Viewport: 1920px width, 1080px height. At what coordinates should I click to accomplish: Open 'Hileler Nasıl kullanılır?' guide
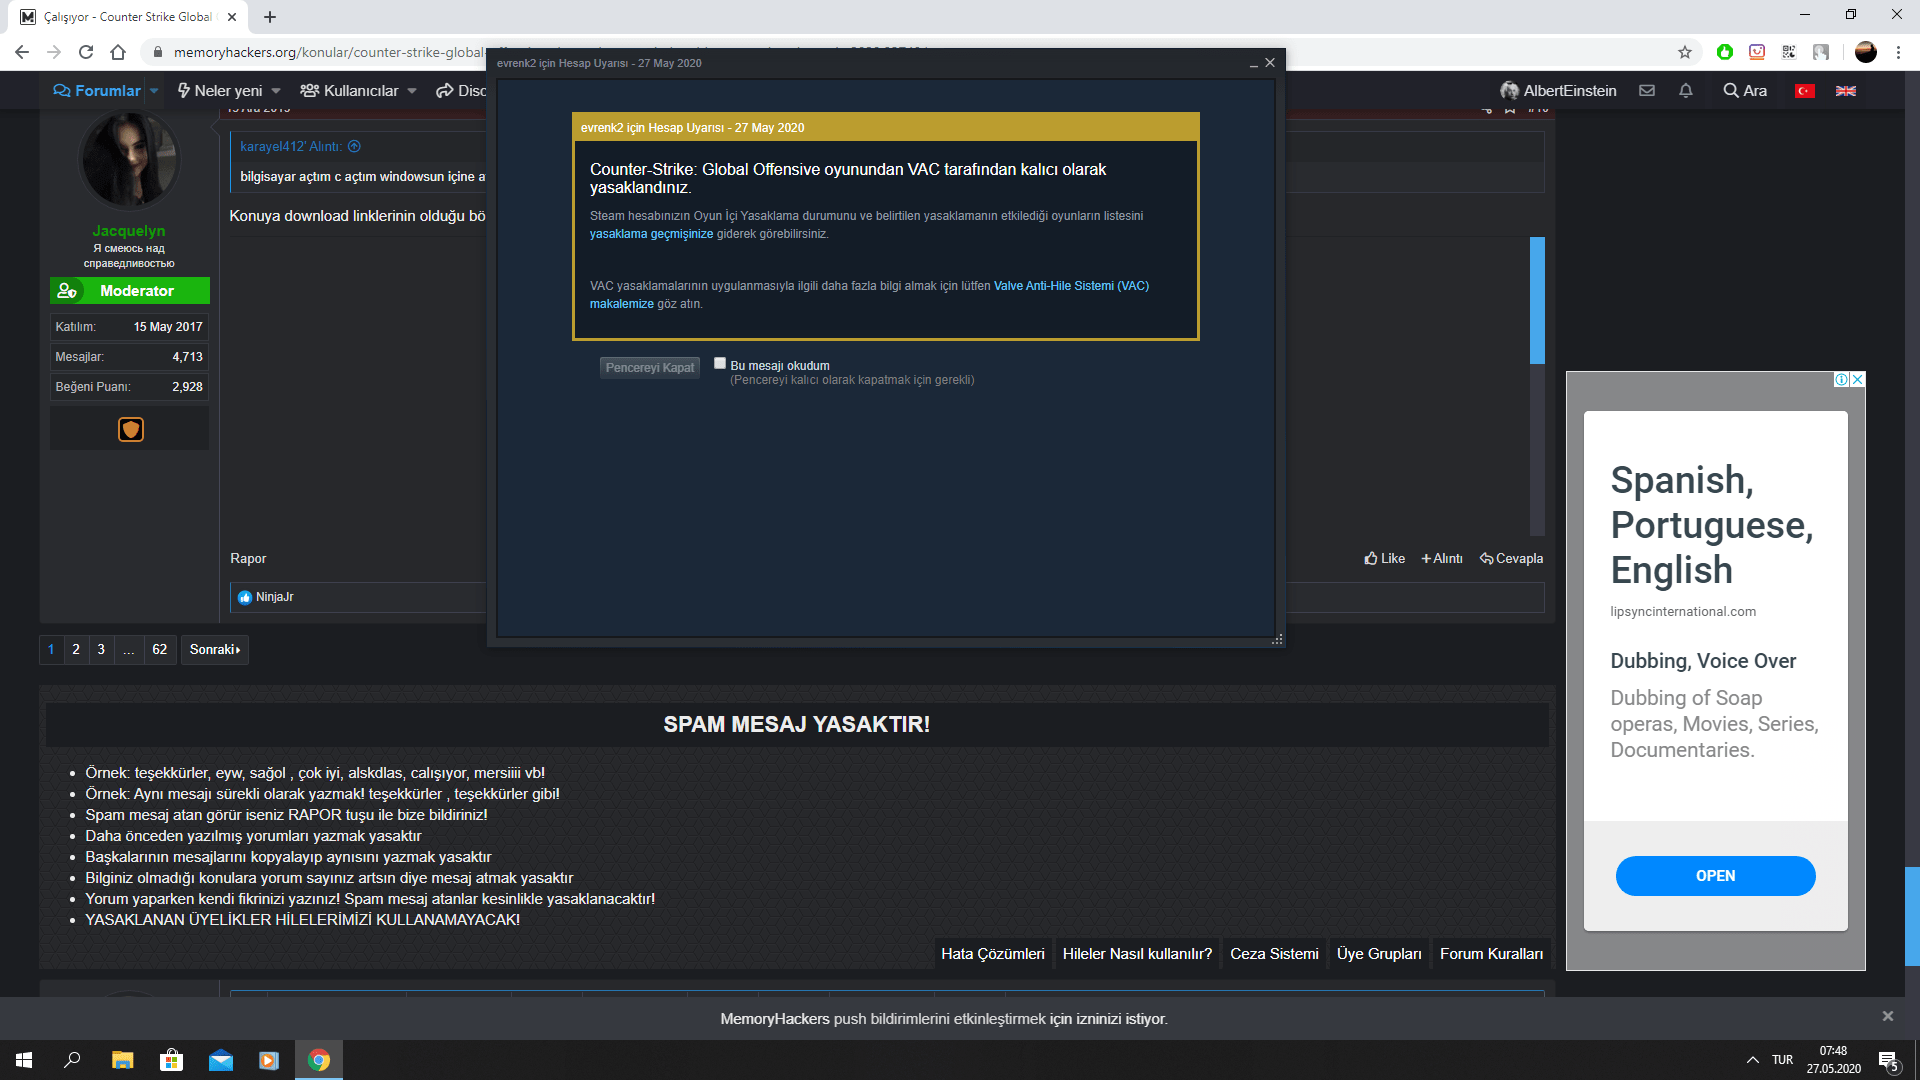tap(1137, 954)
